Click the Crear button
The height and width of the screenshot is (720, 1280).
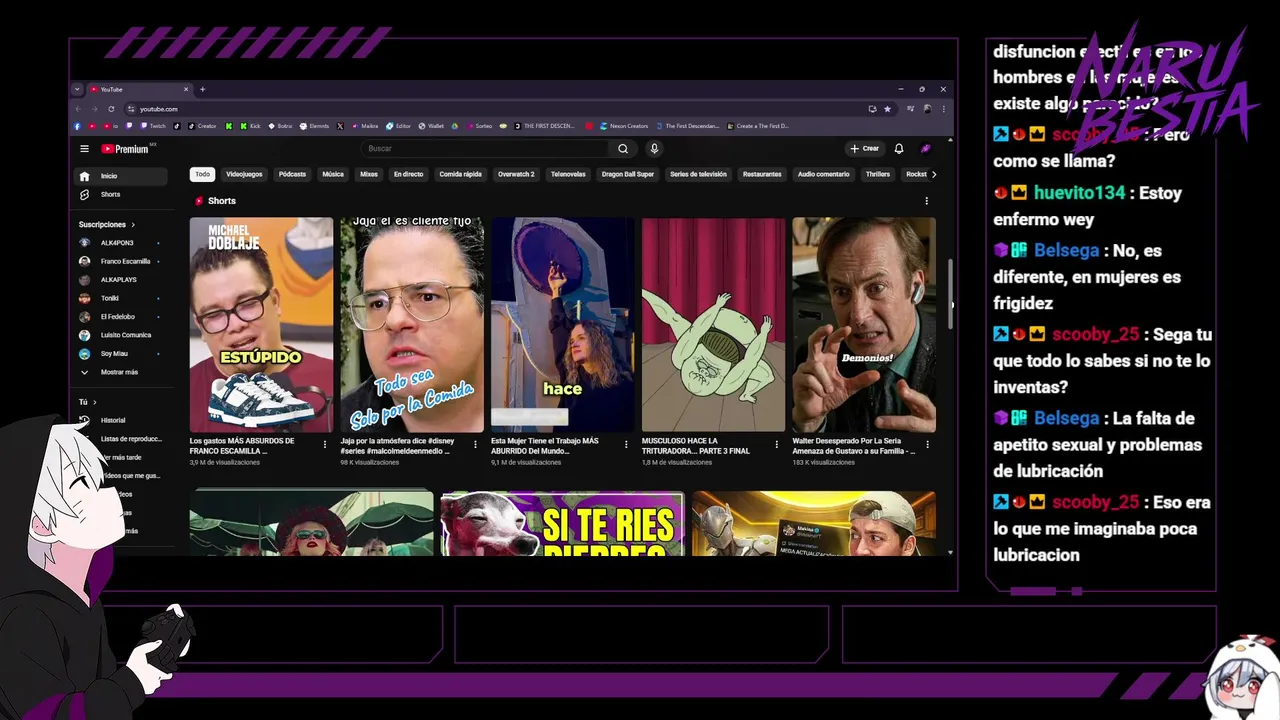pyautogui.click(x=865, y=149)
